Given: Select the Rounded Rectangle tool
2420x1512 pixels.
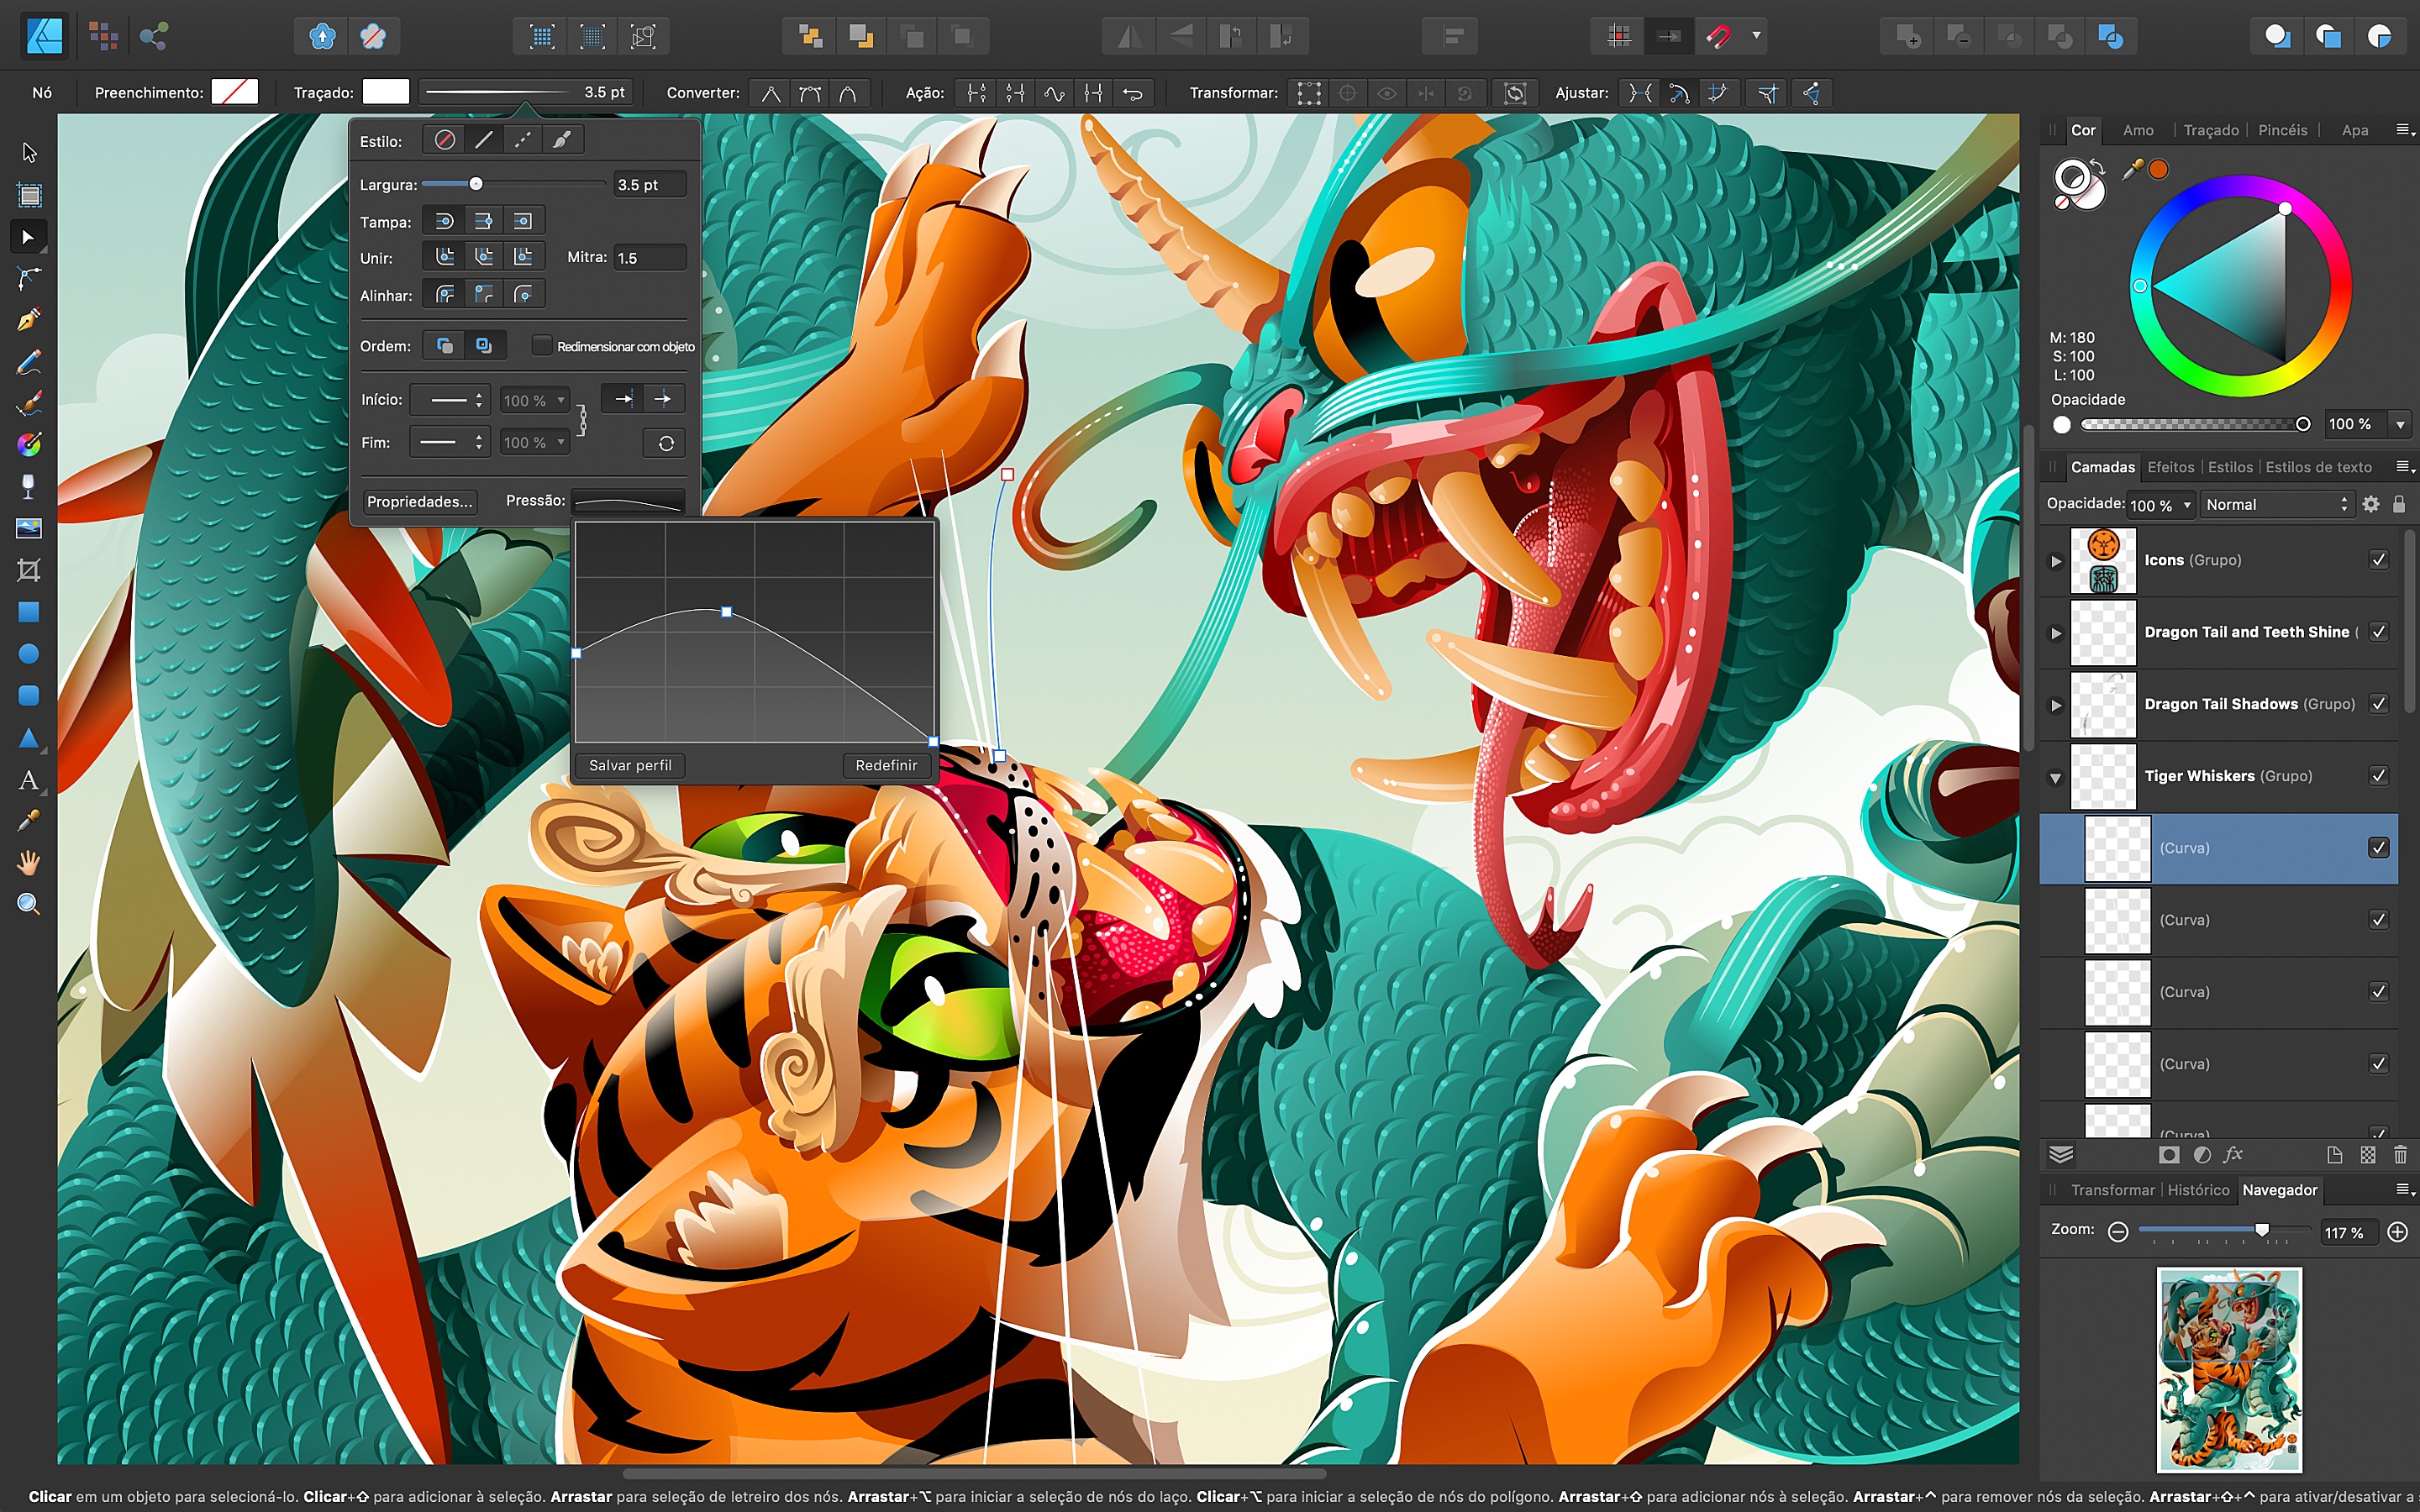Looking at the screenshot, I should click(x=29, y=696).
